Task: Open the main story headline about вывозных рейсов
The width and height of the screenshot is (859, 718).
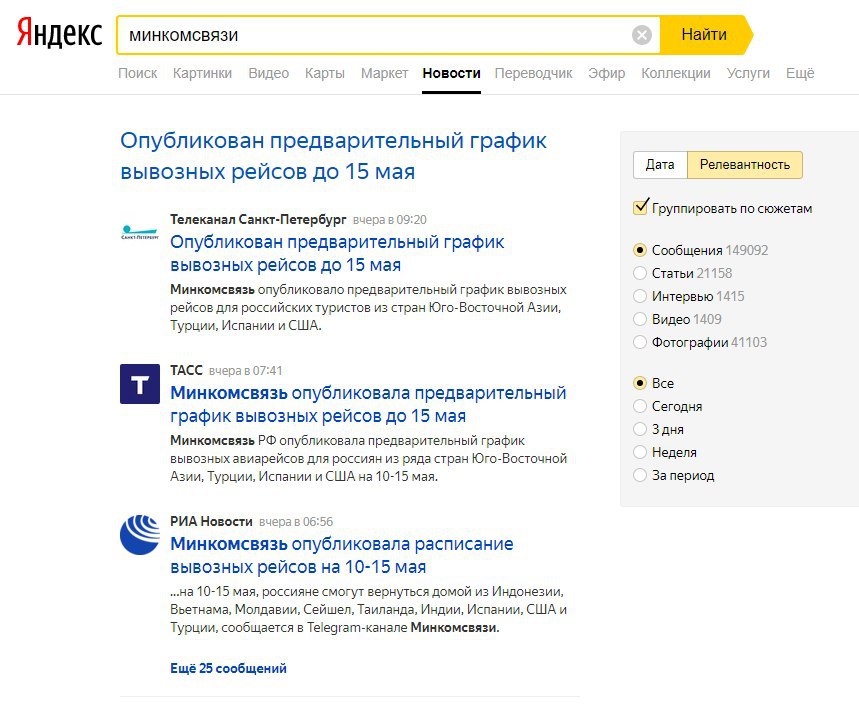Action: click(x=333, y=156)
